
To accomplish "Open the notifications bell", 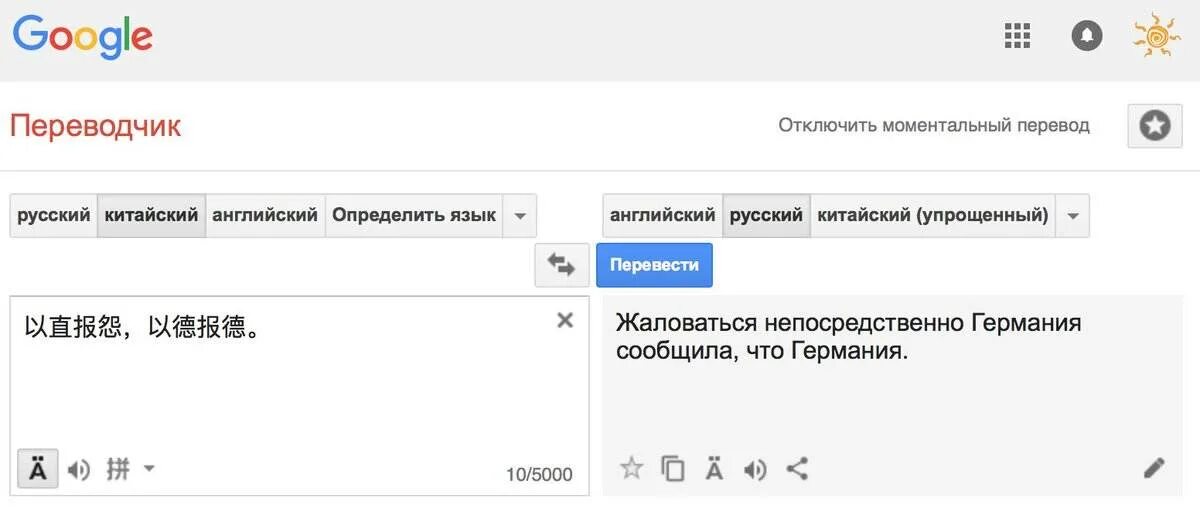I will tap(1087, 37).
